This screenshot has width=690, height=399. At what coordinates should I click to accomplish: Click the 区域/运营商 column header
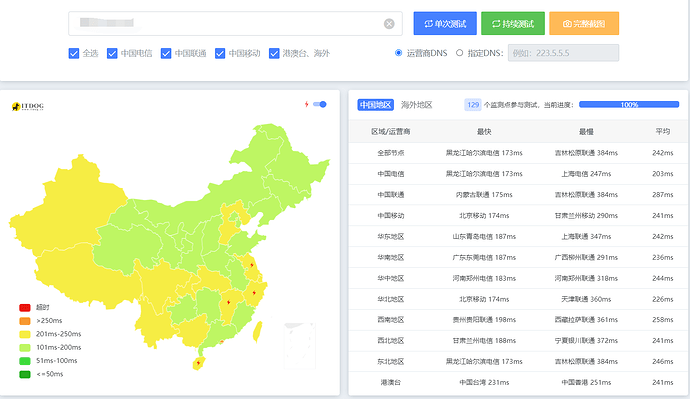tap(391, 132)
